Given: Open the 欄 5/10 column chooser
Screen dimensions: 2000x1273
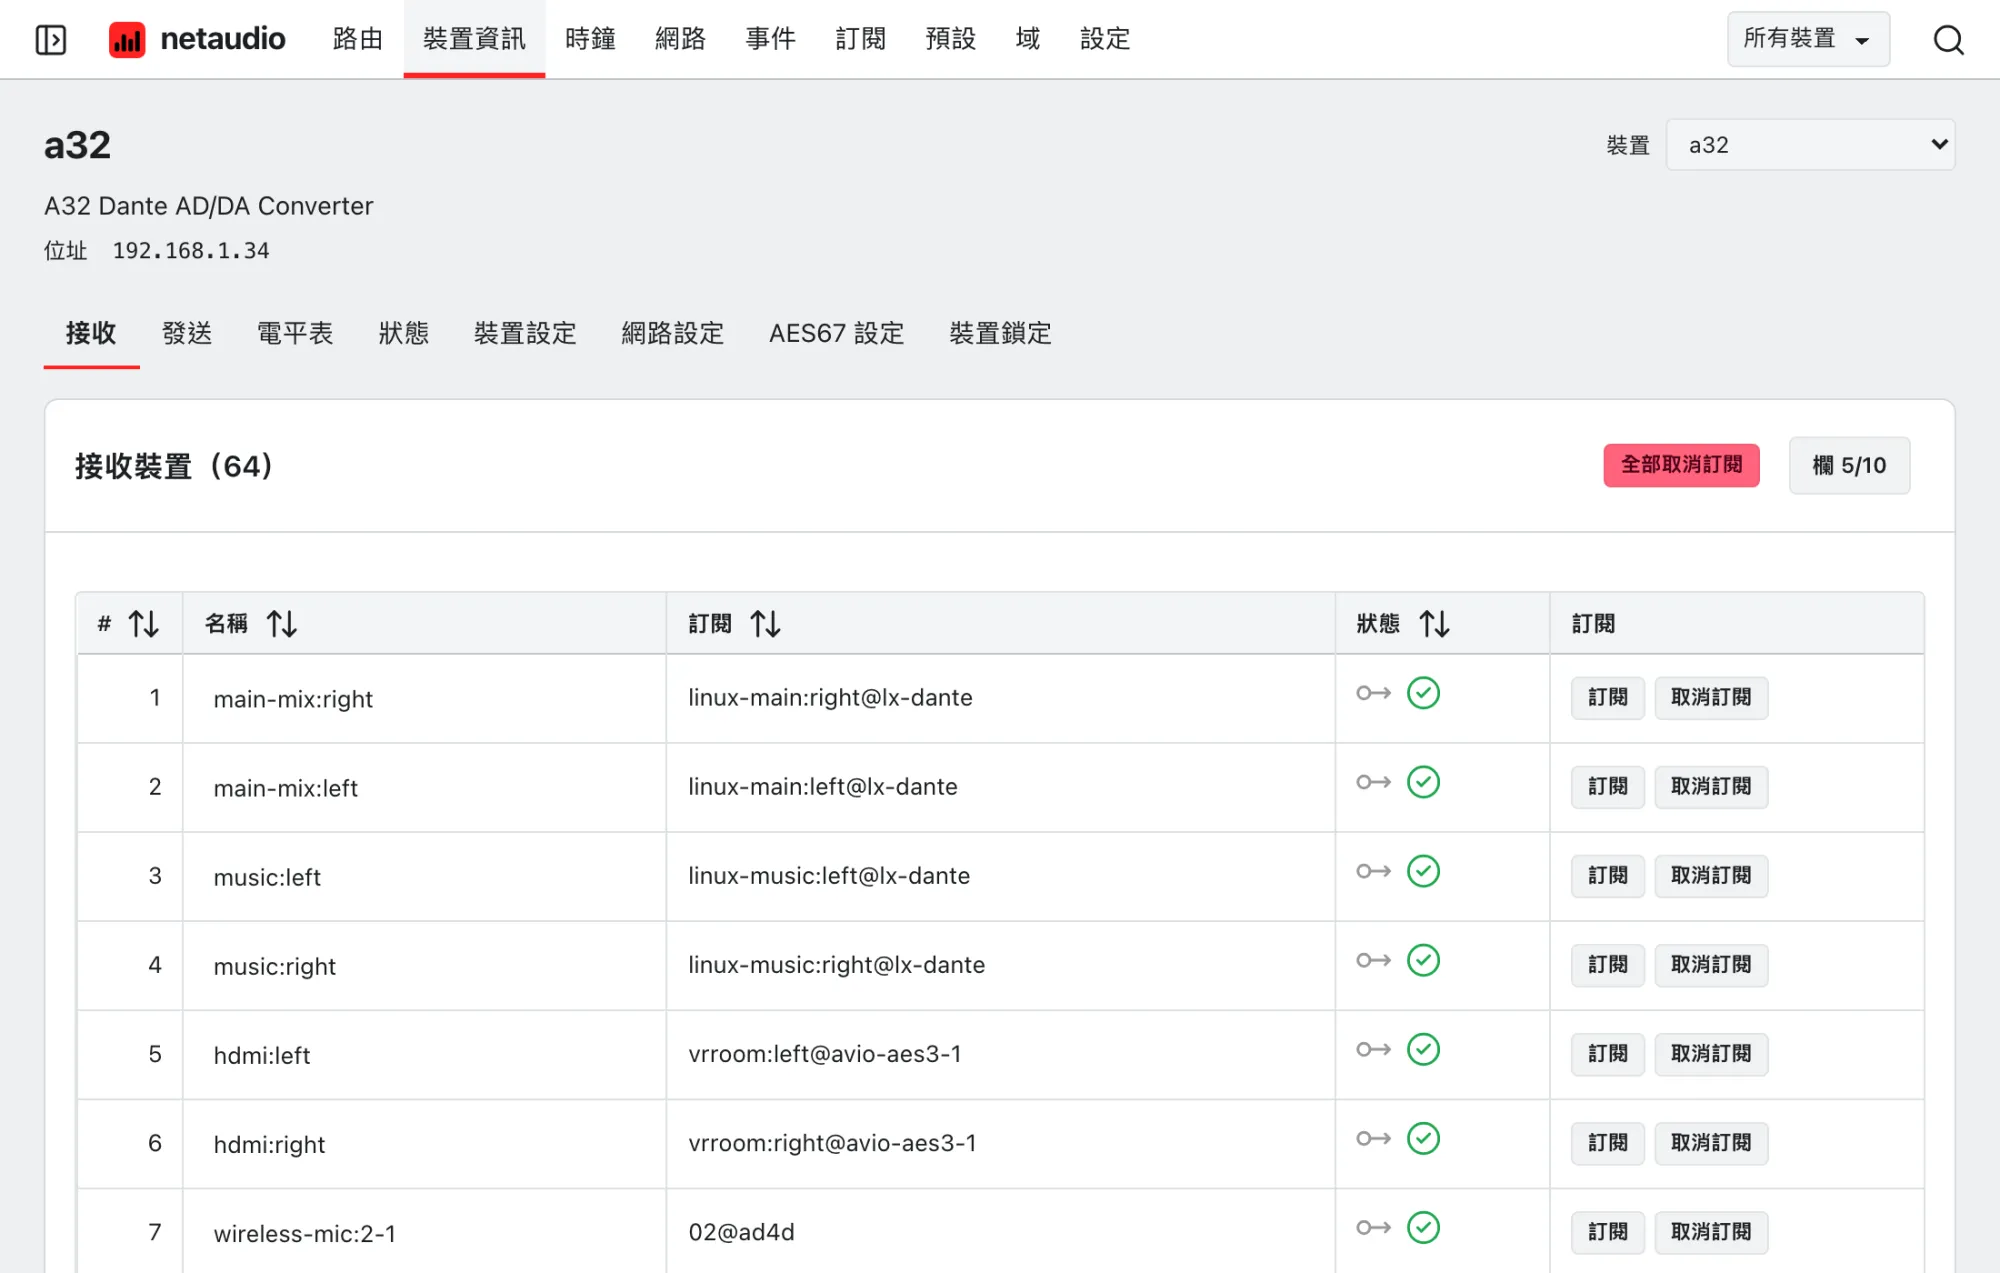Looking at the screenshot, I should click(x=1849, y=465).
